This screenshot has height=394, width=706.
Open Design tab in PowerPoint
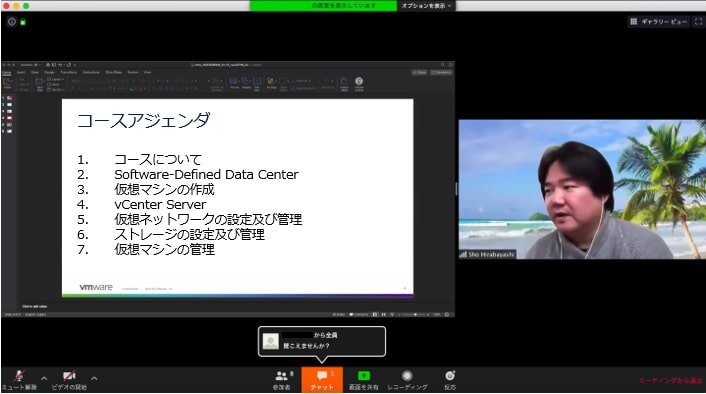[x=49, y=72]
